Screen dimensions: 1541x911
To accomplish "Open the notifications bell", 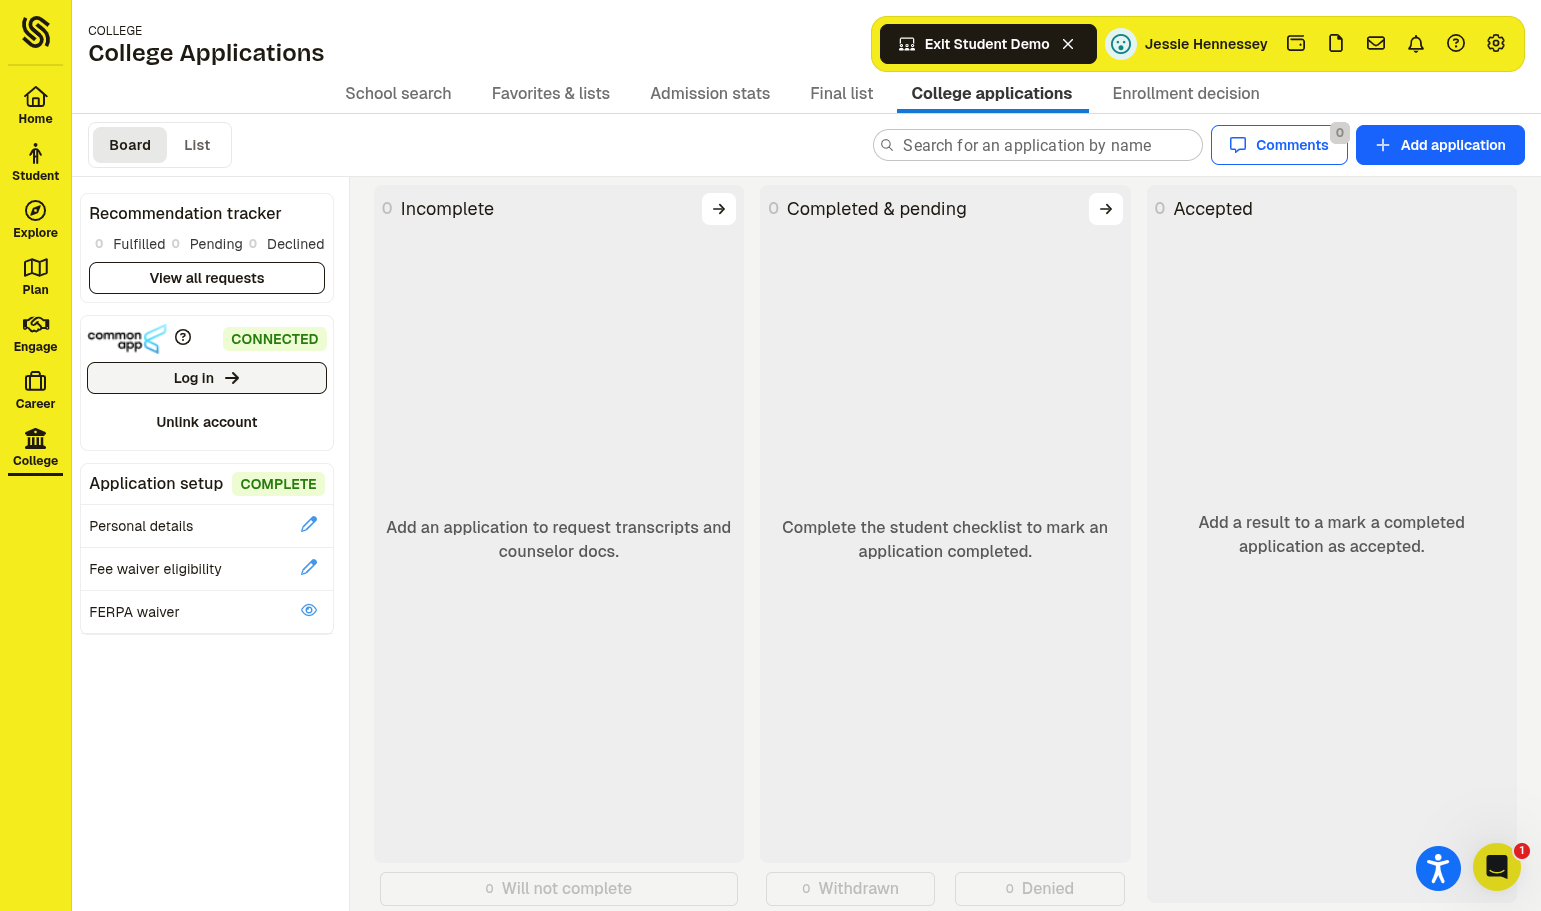I will coord(1416,43).
